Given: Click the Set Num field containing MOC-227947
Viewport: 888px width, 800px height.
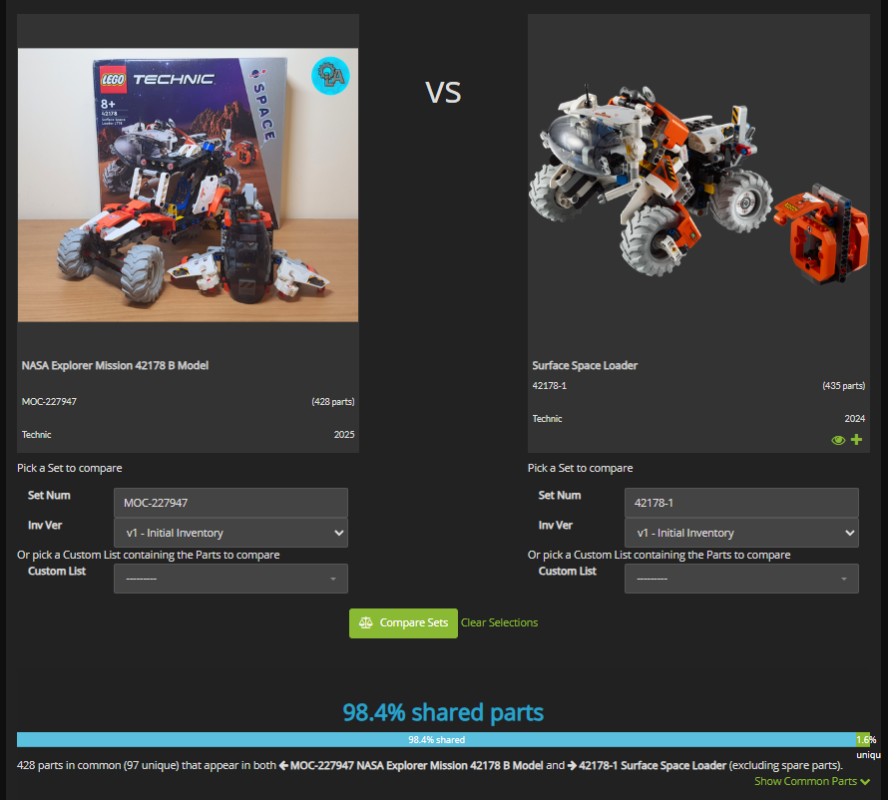Looking at the screenshot, I should pyautogui.click(x=230, y=503).
